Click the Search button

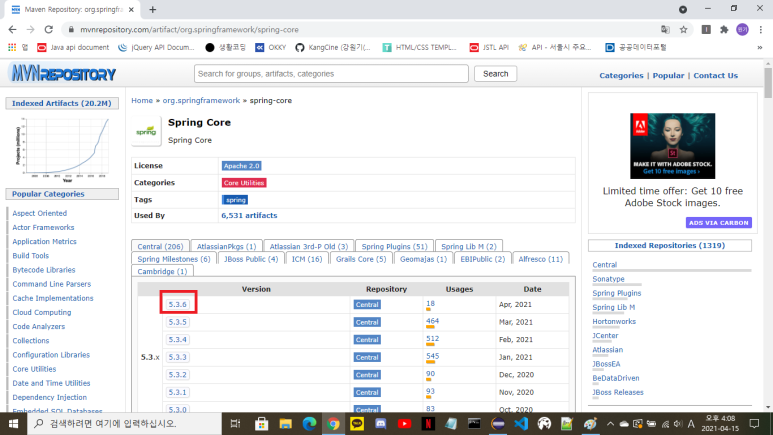point(495,73)
